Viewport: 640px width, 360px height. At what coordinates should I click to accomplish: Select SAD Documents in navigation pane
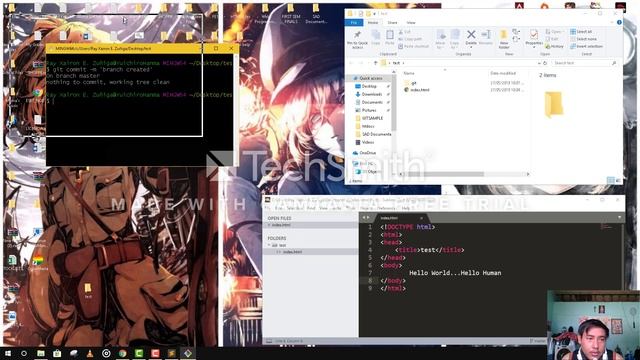pyautogui.click(x=376, y=134)
